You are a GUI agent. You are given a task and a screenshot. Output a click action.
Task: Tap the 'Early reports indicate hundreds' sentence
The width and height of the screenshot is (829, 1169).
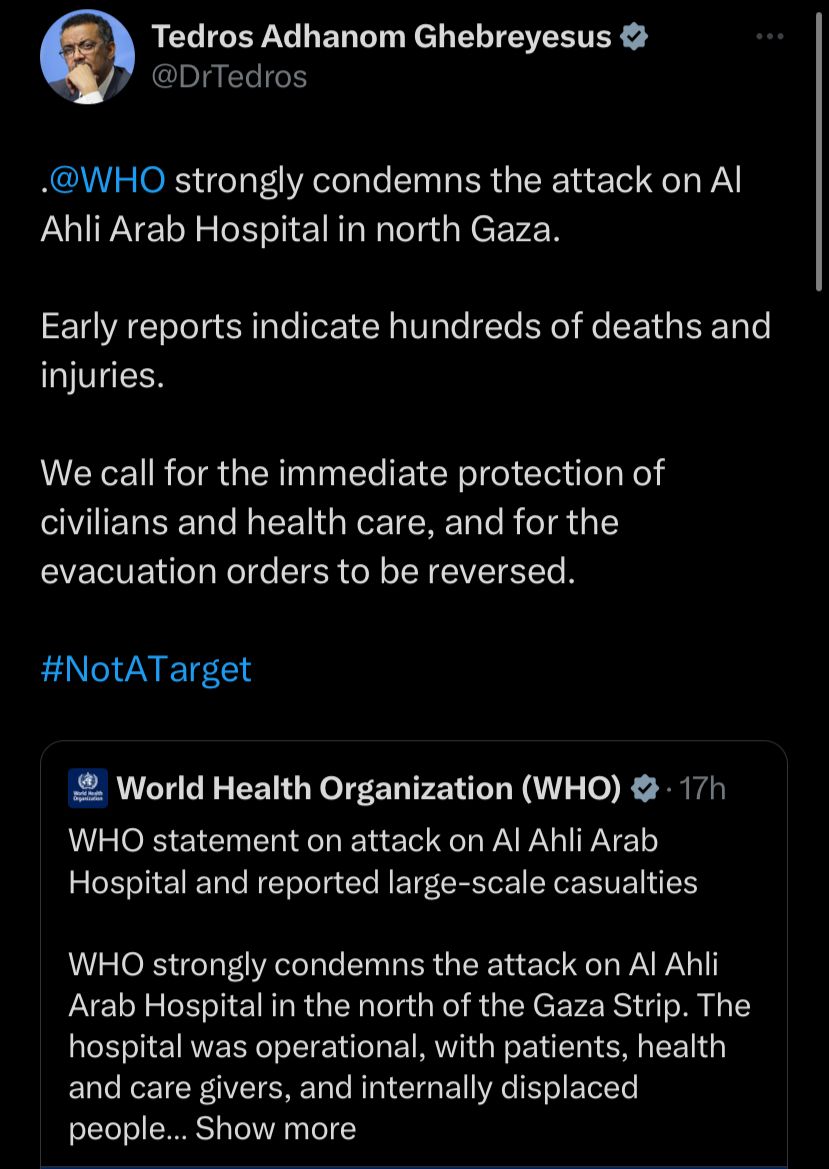pyautogui.click(x=405, y=326)
